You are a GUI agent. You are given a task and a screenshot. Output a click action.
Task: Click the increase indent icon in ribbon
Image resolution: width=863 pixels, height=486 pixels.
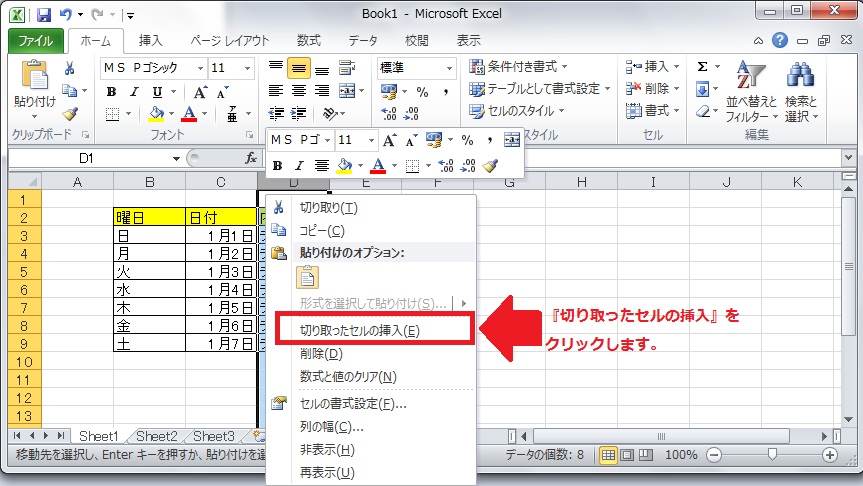(x=298, y=113)
